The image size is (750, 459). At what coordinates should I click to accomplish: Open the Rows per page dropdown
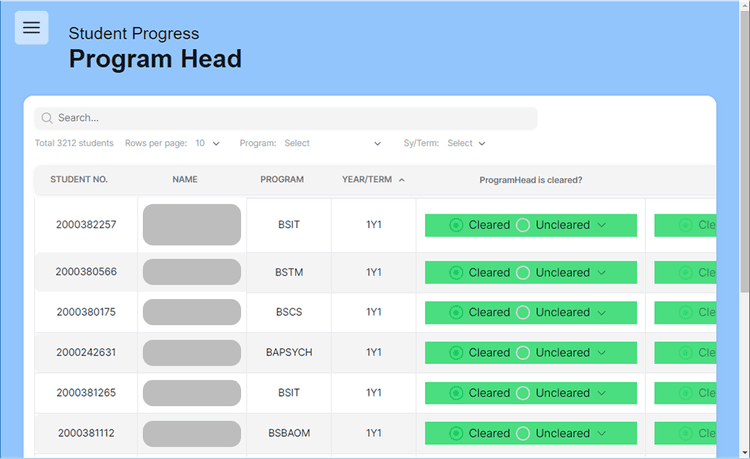click(208, 143)
